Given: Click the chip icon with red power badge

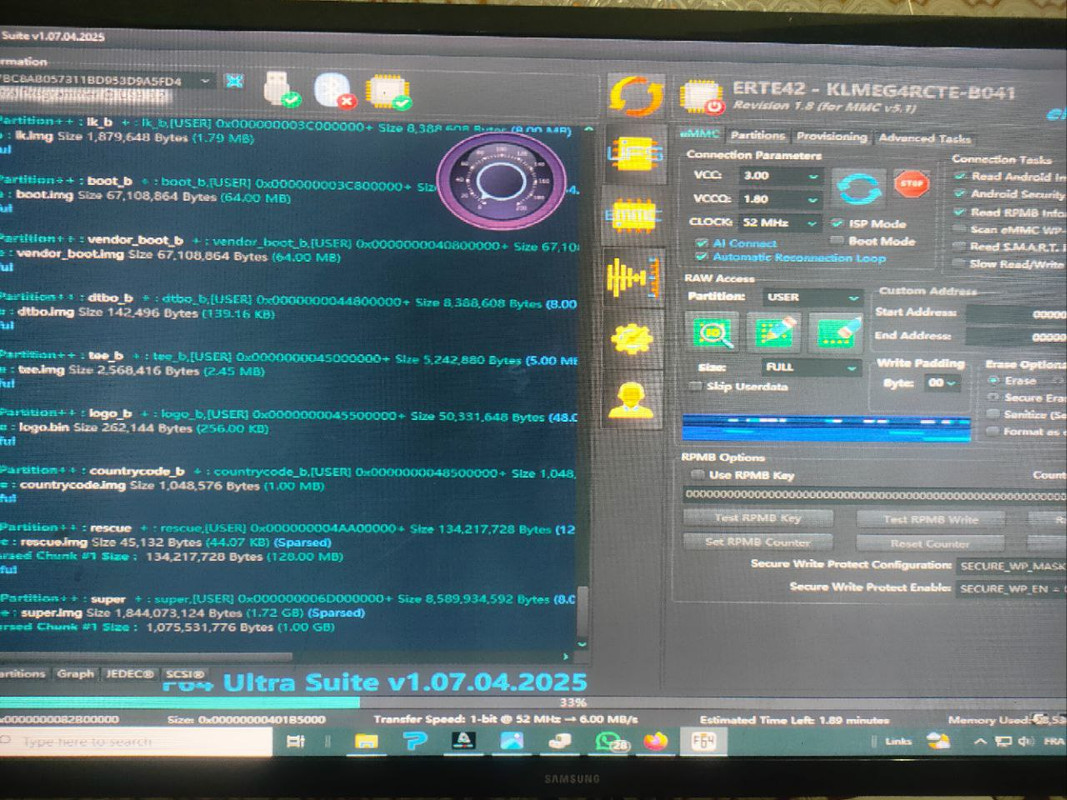Looking at the screenshot, I should pyautogui.click(x=702, y=97).
